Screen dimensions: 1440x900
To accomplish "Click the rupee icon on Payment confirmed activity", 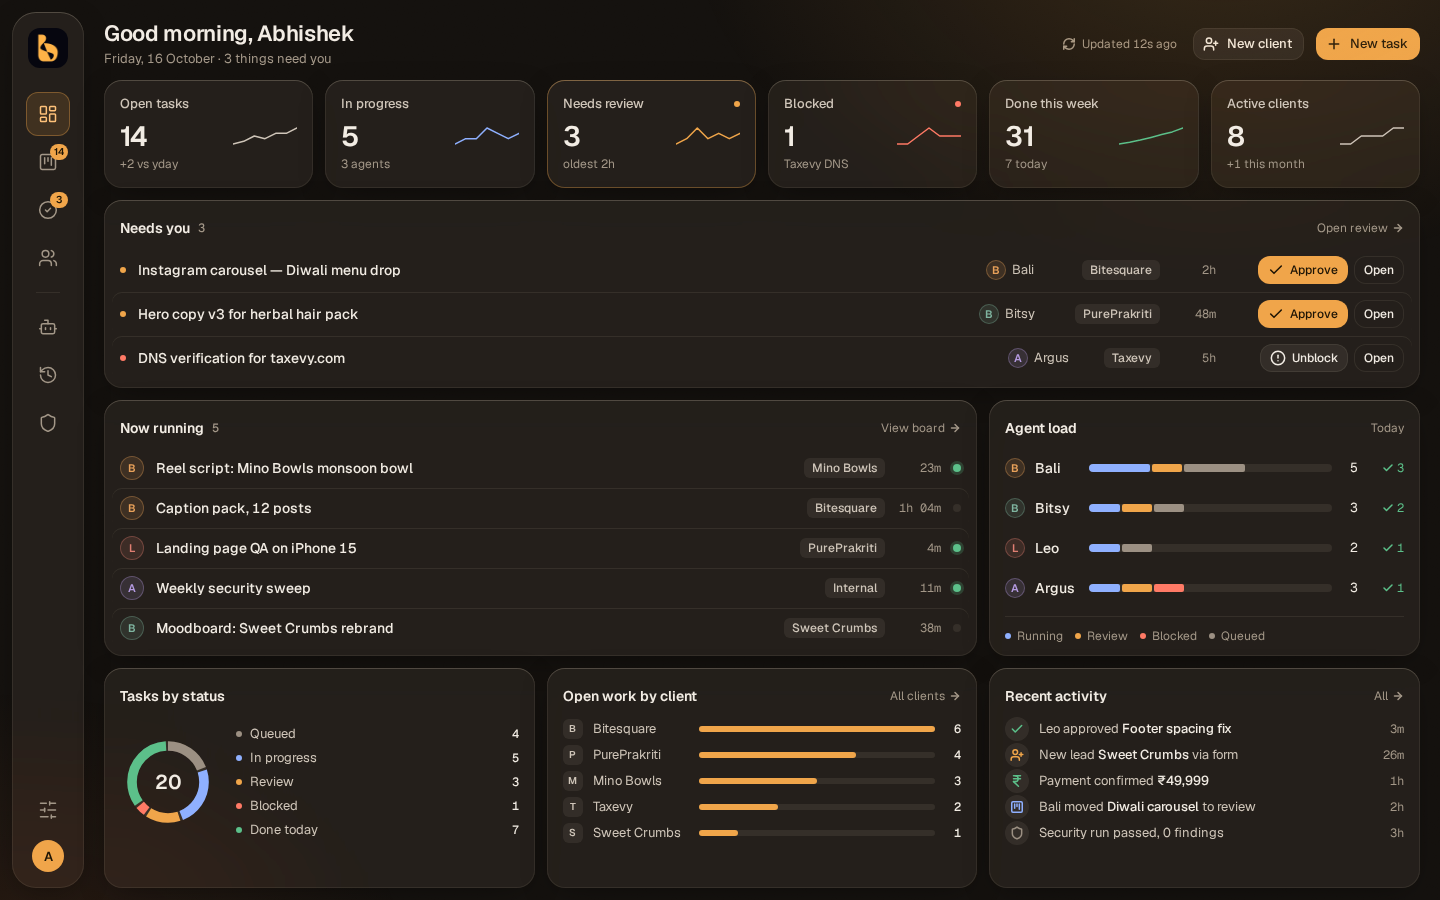I will coord(1017,781).
